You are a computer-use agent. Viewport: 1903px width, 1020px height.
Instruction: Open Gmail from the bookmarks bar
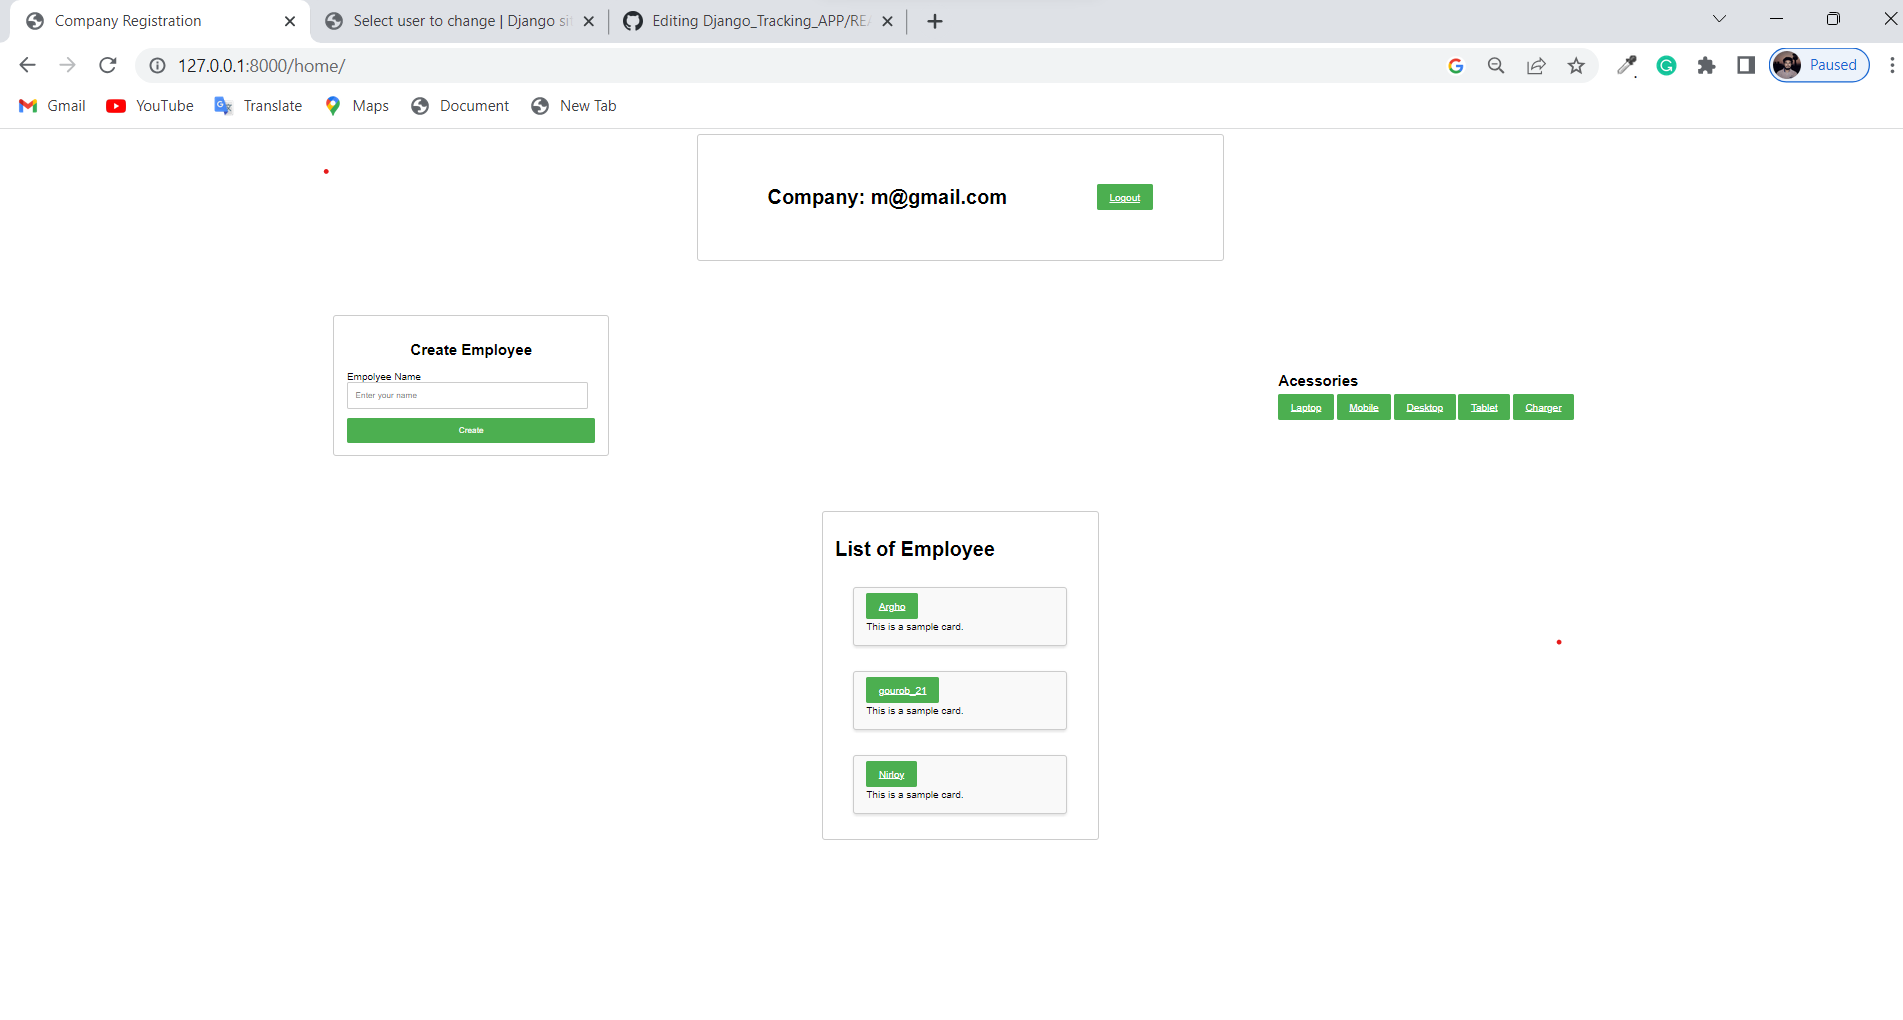(51, 105)
